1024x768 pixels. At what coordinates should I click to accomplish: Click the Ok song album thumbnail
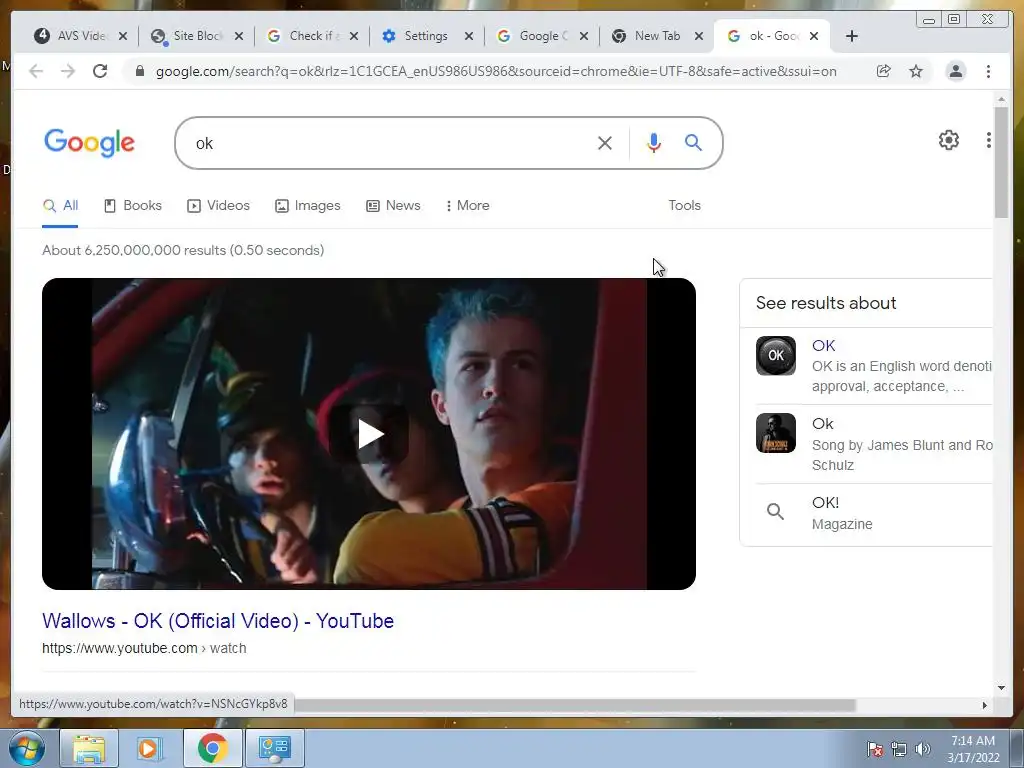coord(776,433)
